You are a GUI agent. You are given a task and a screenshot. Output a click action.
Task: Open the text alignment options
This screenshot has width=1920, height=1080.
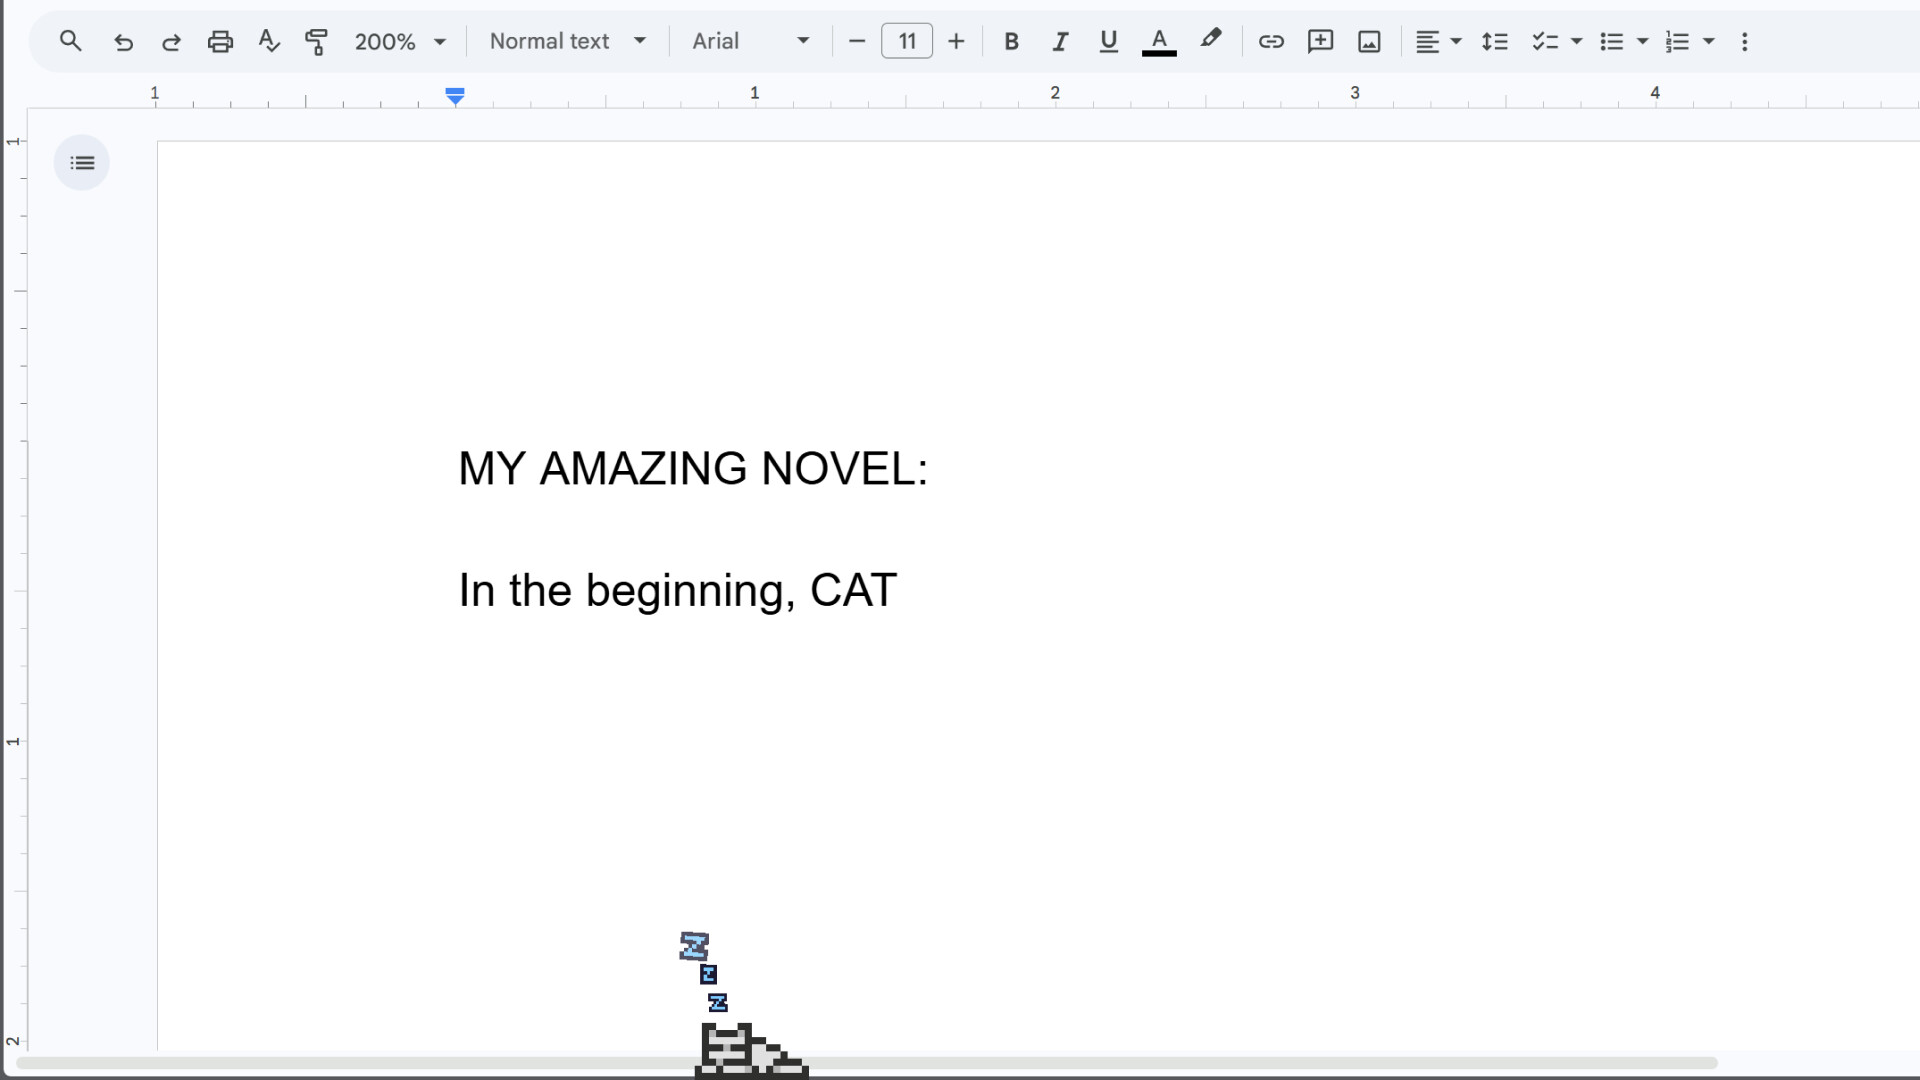point(1438,41)
